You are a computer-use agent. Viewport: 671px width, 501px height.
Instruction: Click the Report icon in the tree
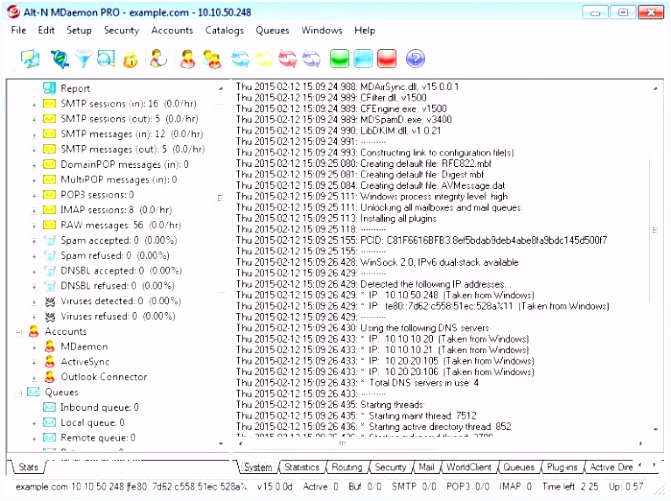[49, 88]
